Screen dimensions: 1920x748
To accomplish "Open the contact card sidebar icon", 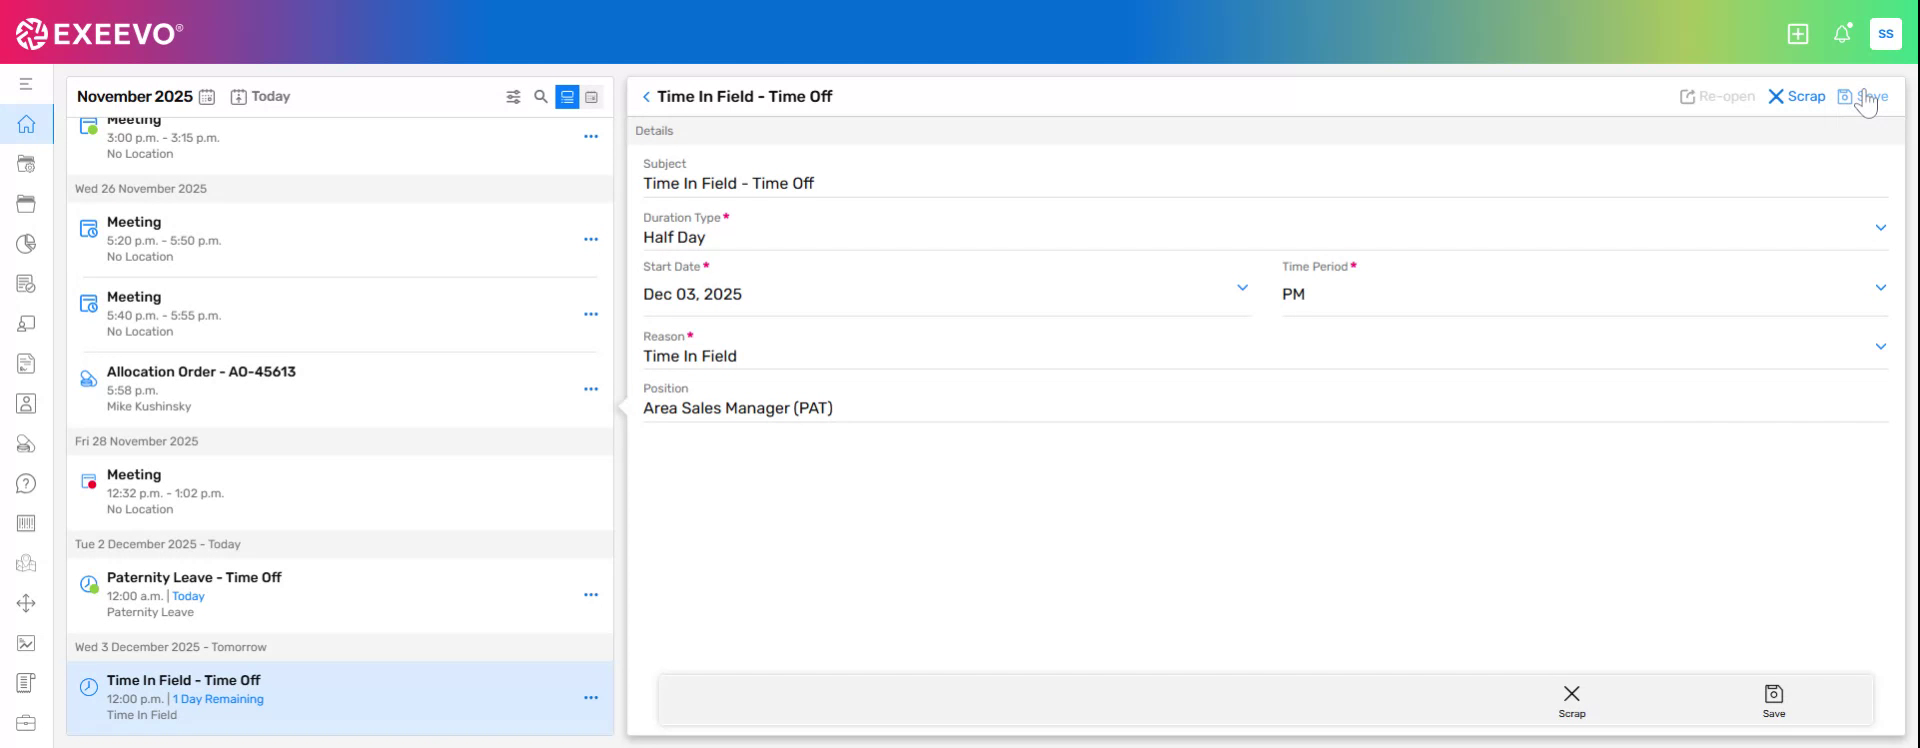I will 26,404.
